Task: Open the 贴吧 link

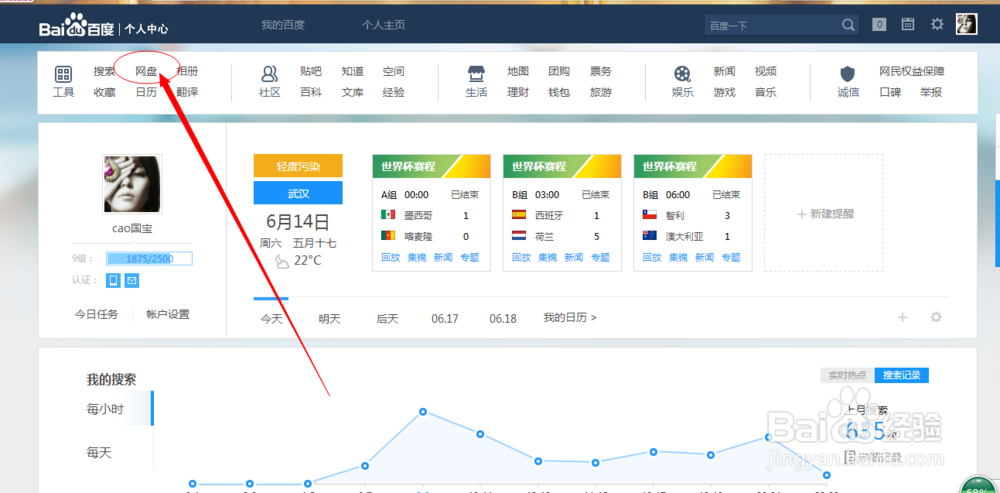Action: [x=311, y=71]
